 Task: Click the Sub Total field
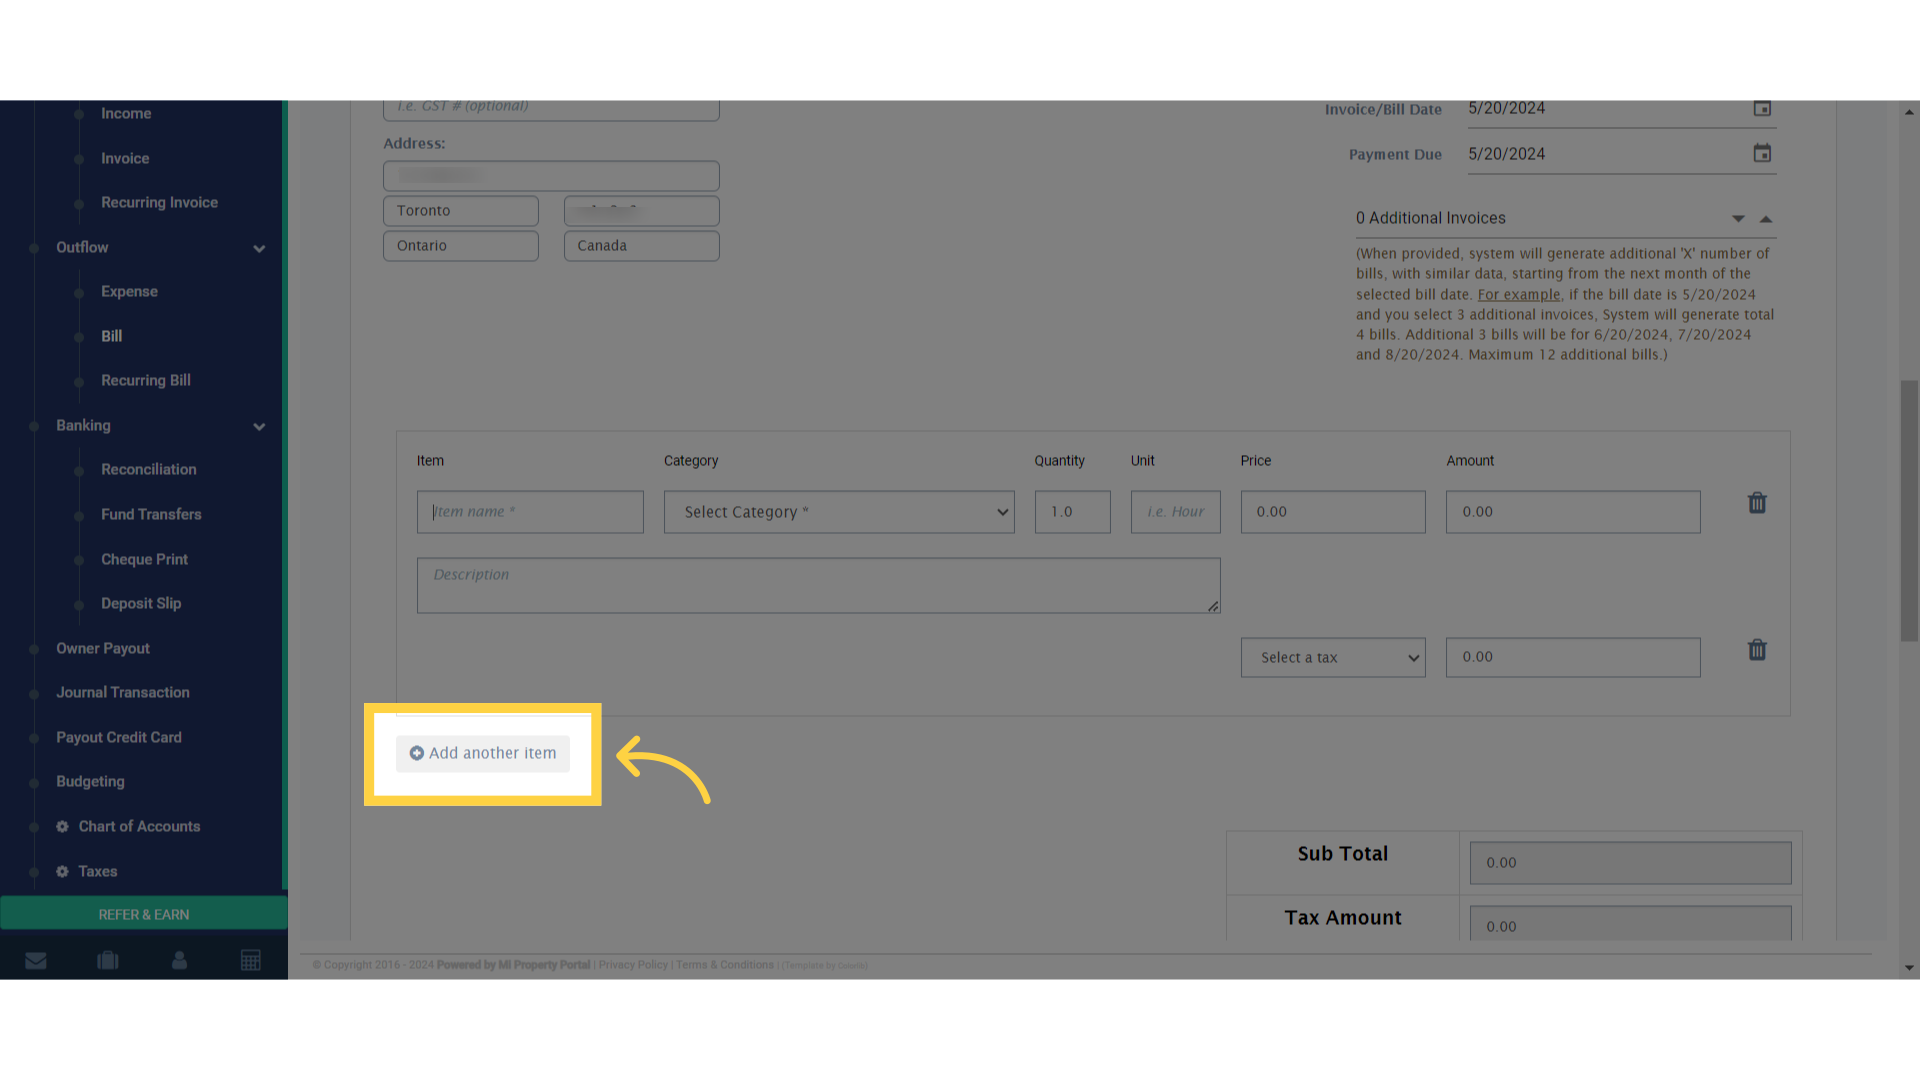point(1630,863)
